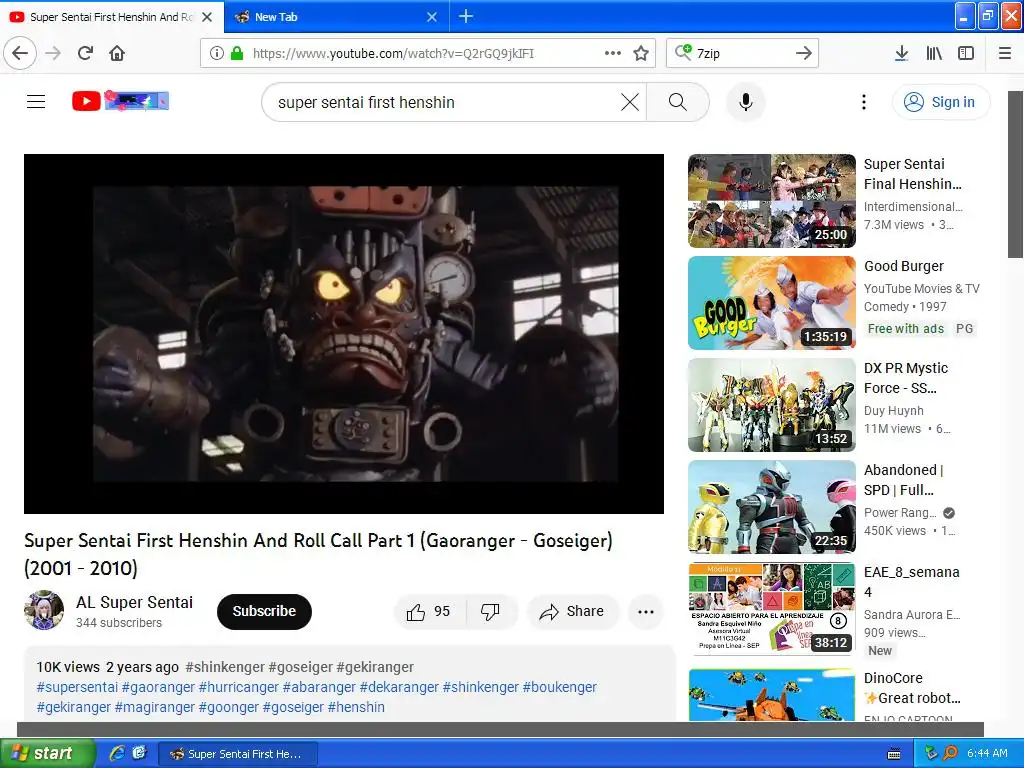Clear the YouTube search text
Screen dimensions: 1024x768
coord(630,102)
